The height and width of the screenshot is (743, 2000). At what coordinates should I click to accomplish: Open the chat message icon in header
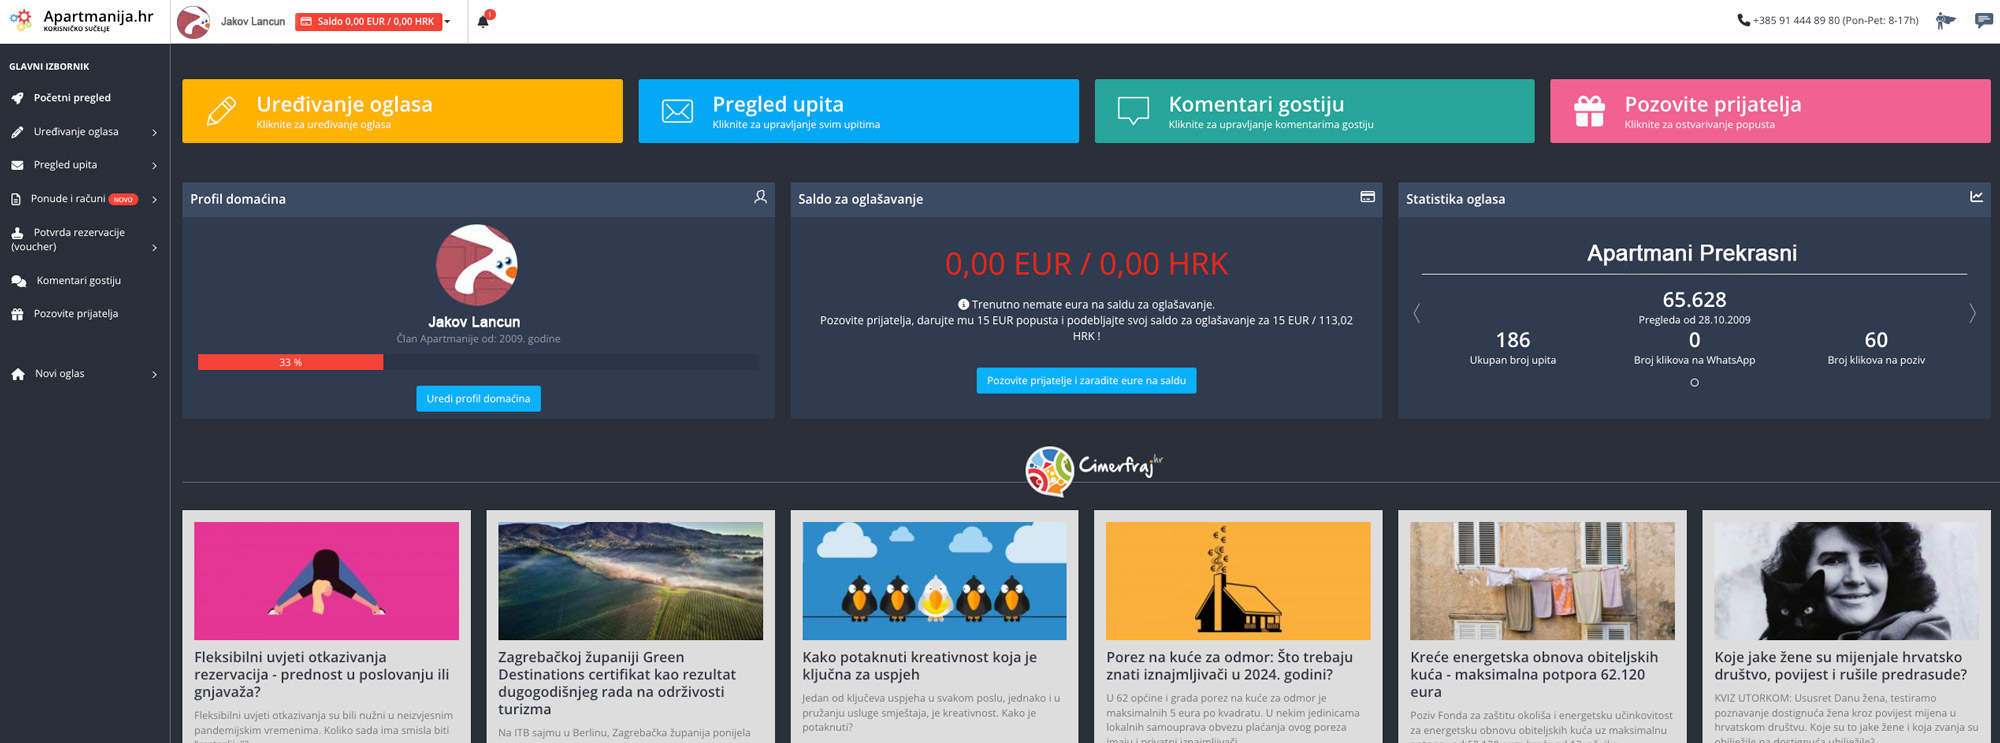coord(1984,20)
